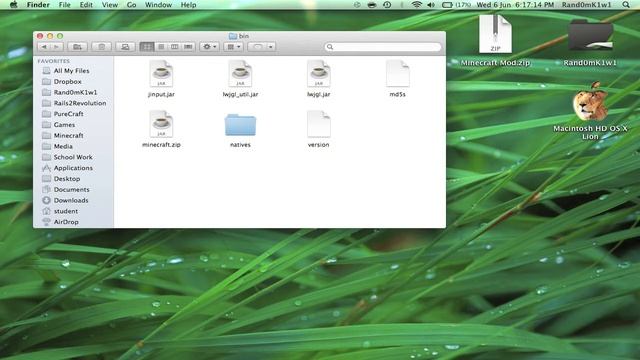The image size is (640, 360).
Task: Open the Help menu
Action: pyautogui.click(x=189, y=5)
